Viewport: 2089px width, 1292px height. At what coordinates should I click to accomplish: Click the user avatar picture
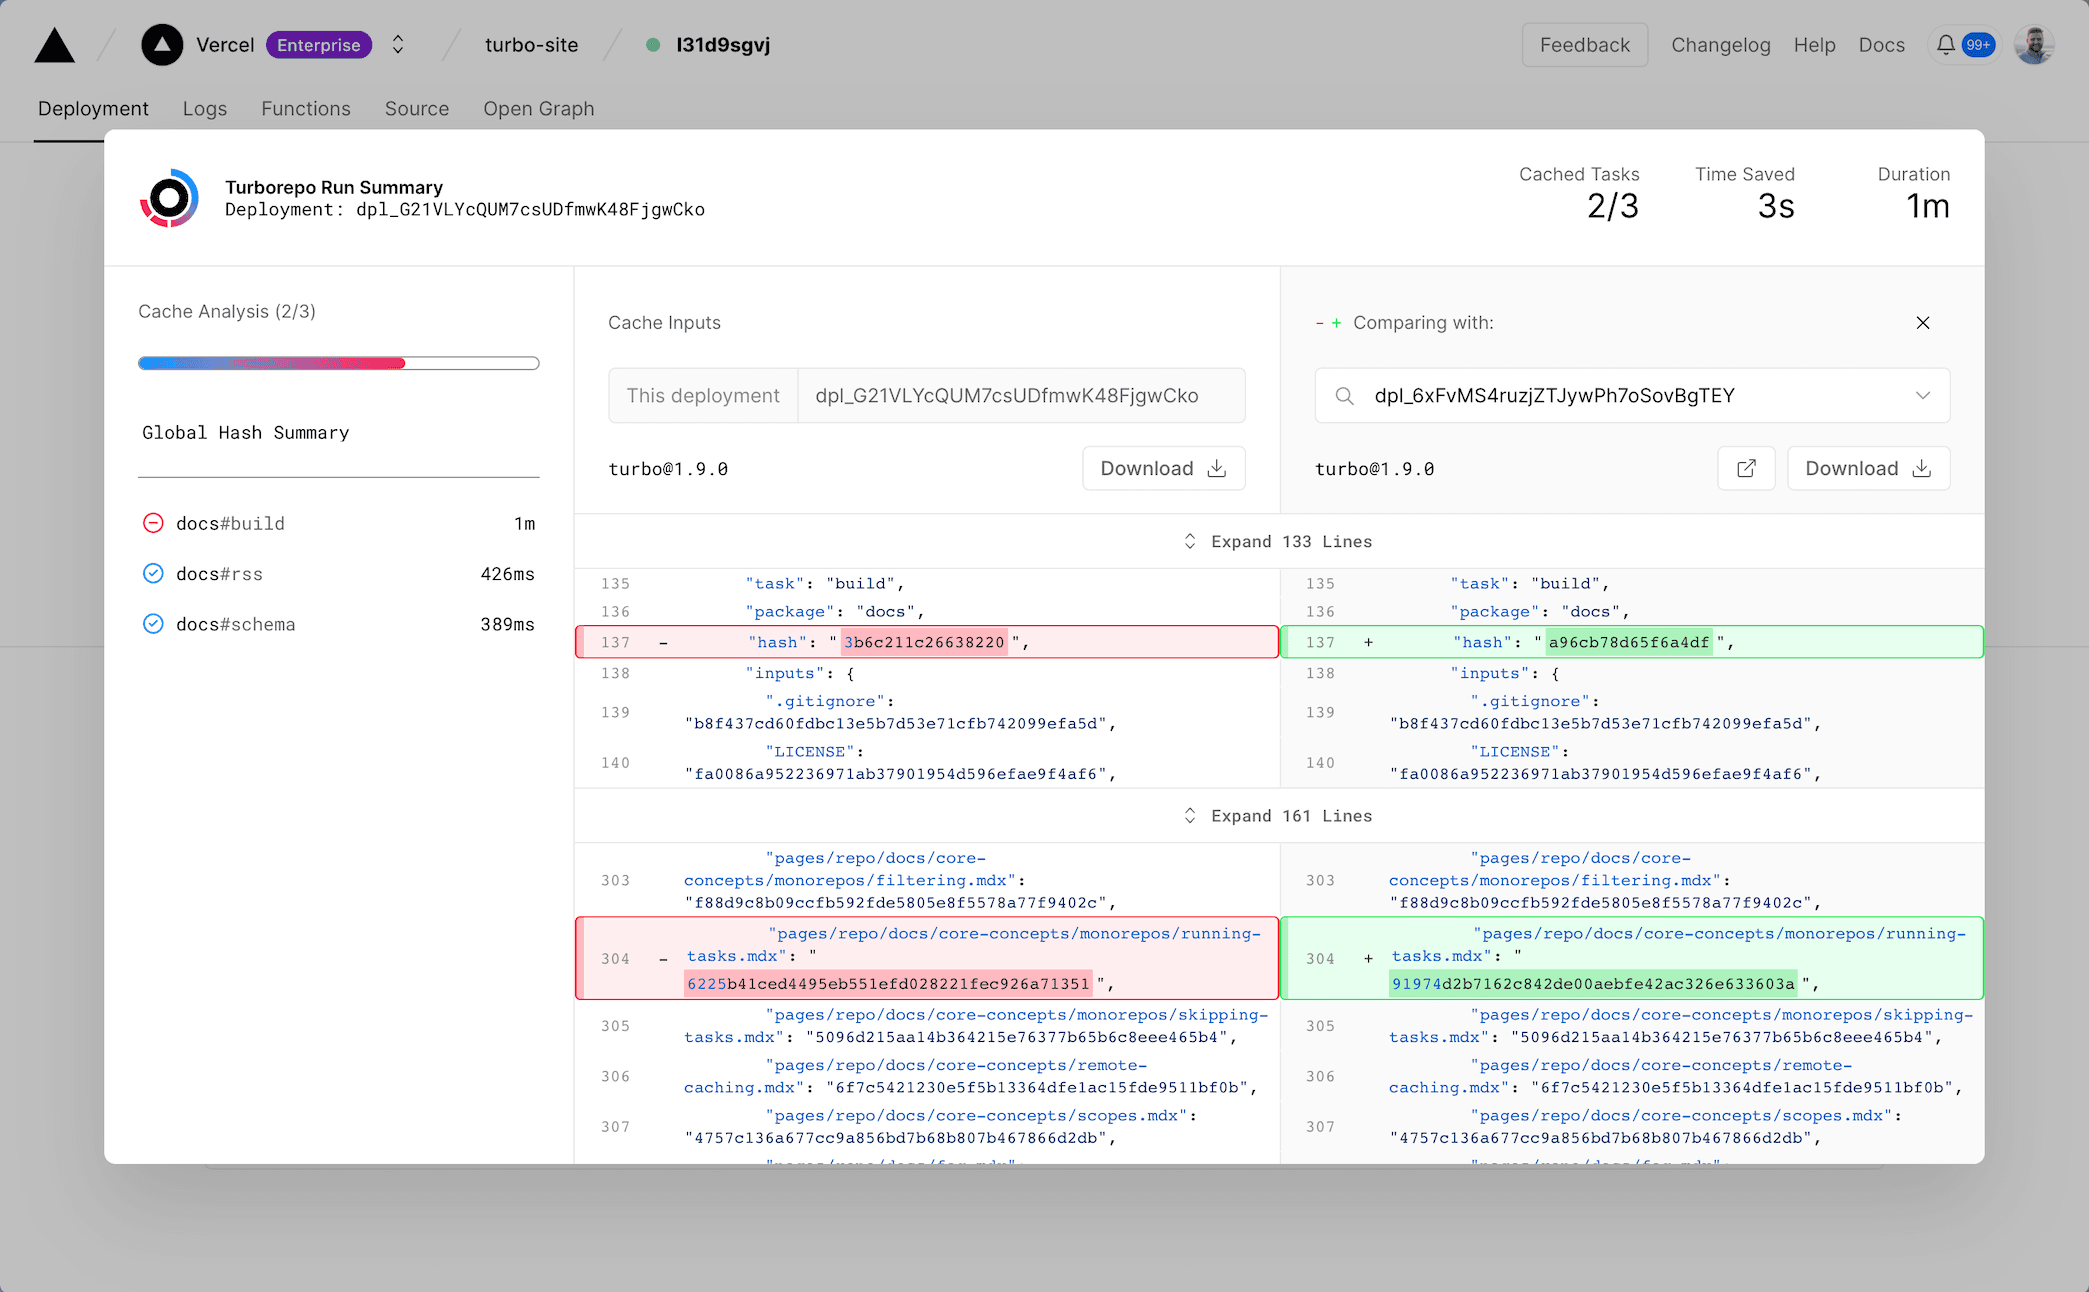tap(2033, 45)
